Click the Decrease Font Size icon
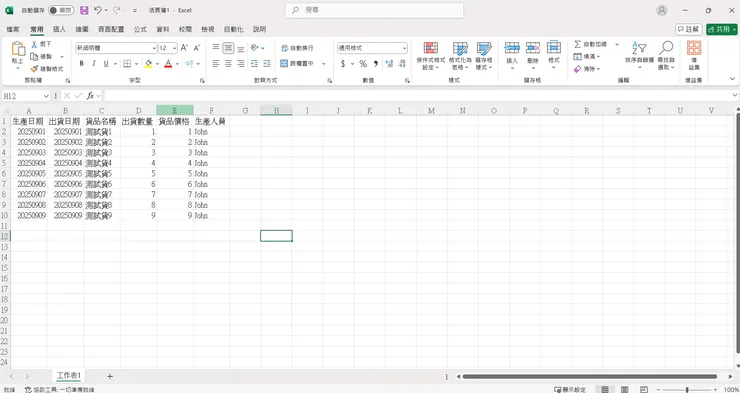740x393 pixels. click(x=197, y=48)
